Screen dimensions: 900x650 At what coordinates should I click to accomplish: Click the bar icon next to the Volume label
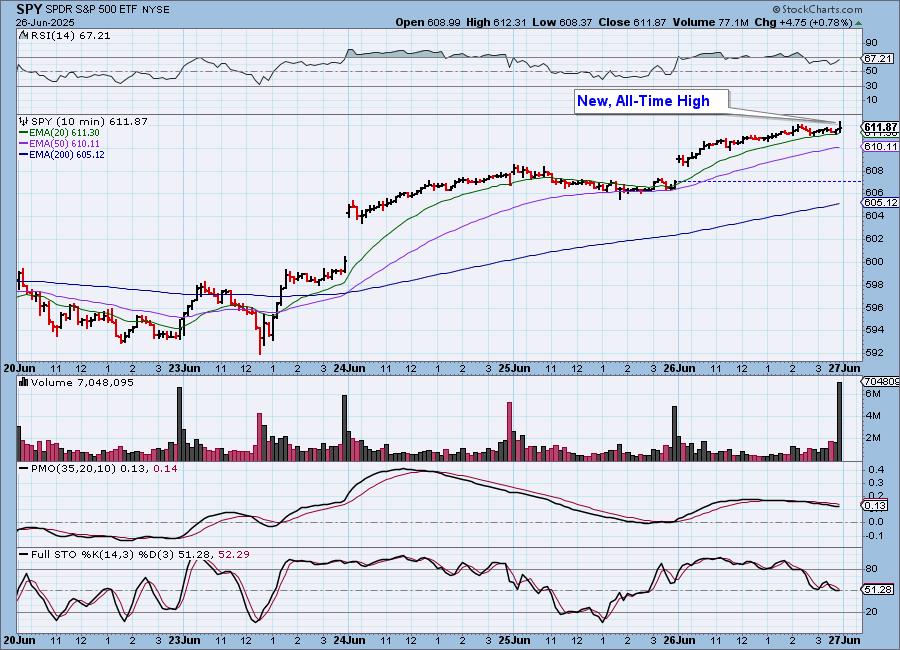pos(24,382)
